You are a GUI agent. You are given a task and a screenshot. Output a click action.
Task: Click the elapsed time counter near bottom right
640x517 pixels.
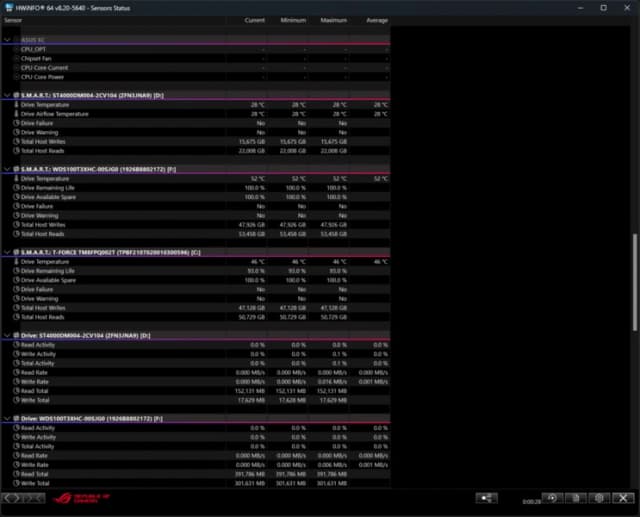[x=531, y=501]
